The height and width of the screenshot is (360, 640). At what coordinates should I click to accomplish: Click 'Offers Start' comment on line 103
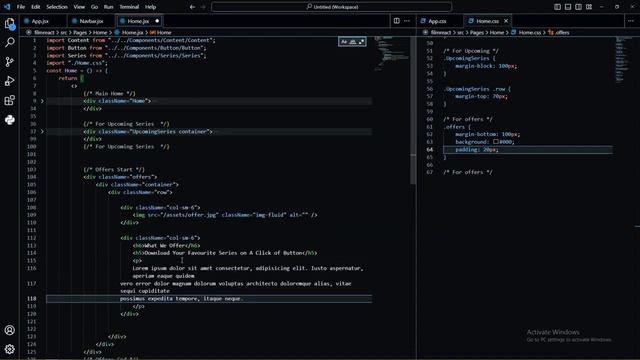pyautogui.click(x=114, y=169)
